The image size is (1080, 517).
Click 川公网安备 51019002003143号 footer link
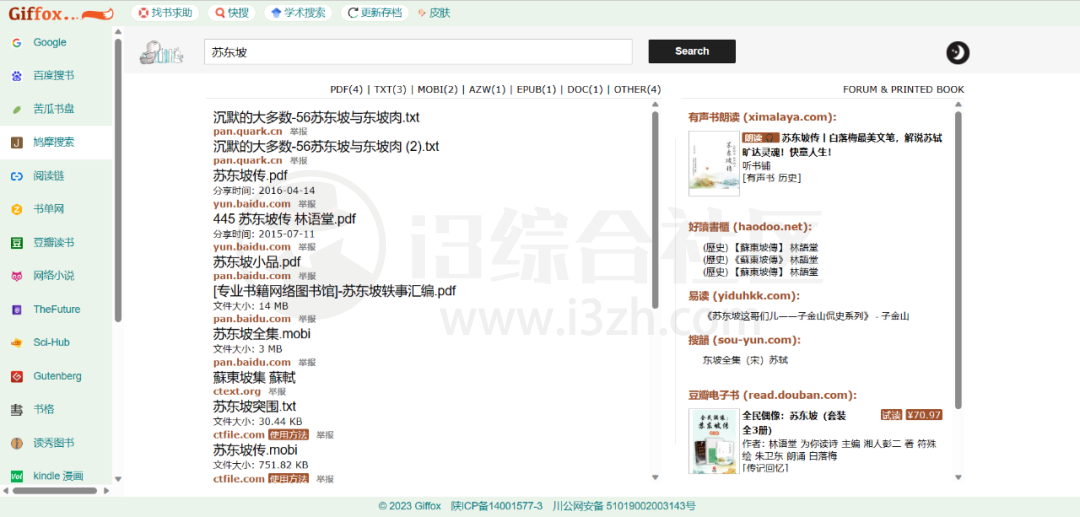[x=624, y=507]
